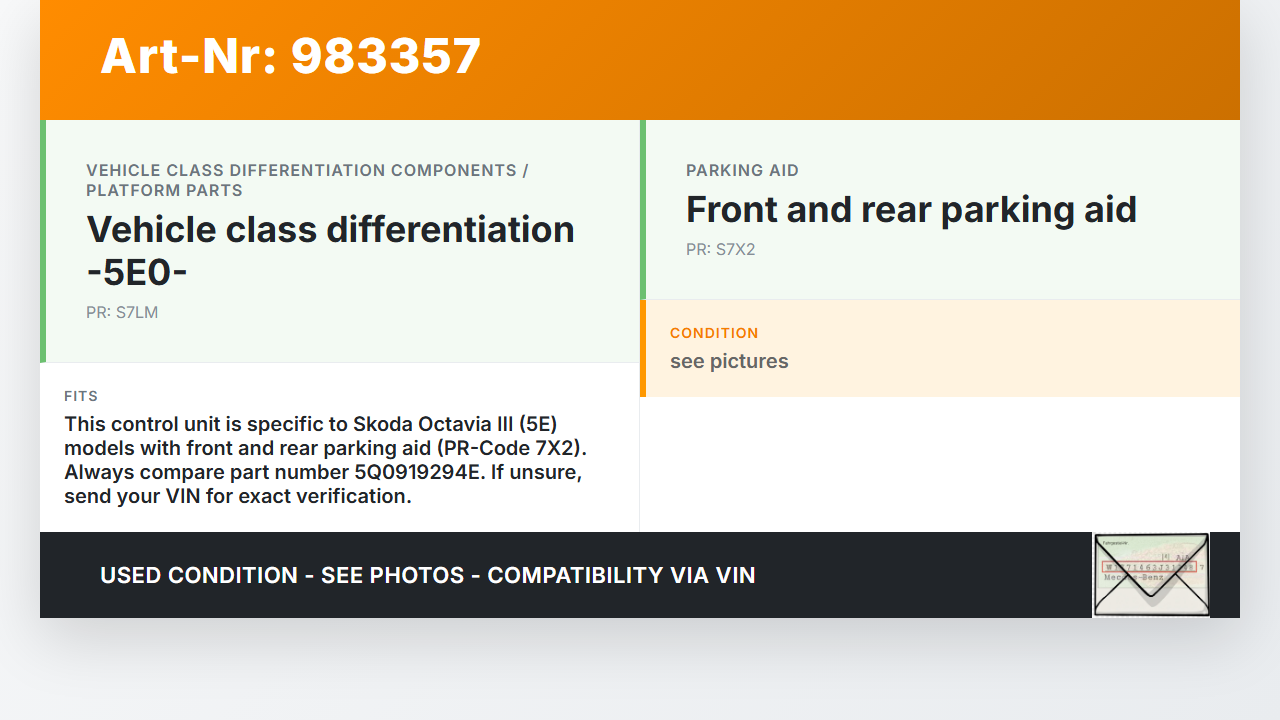
Task: Click the PR: S7LM code
Action: pos(122,312)
